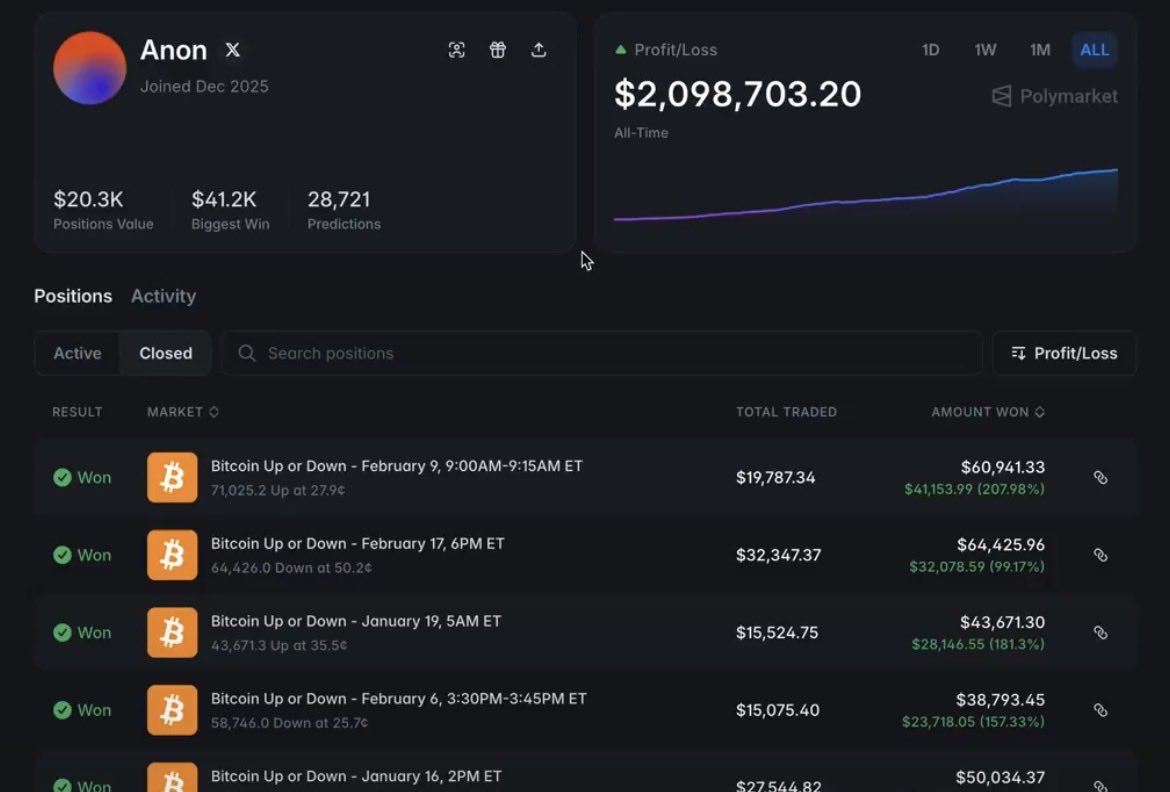Screen dimensions: 1170x792
Task: Click Anon's gradient avatar image
Action: point(90,68)
